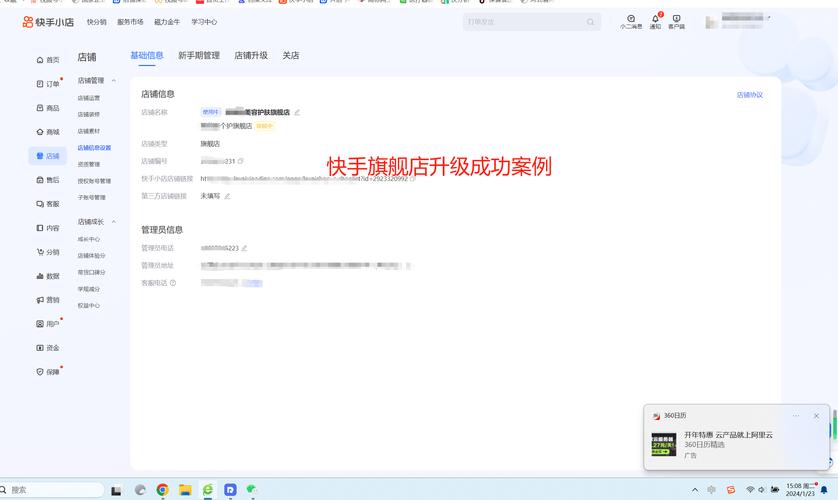Open 店铺装修 in submenu

coord(89,114)
